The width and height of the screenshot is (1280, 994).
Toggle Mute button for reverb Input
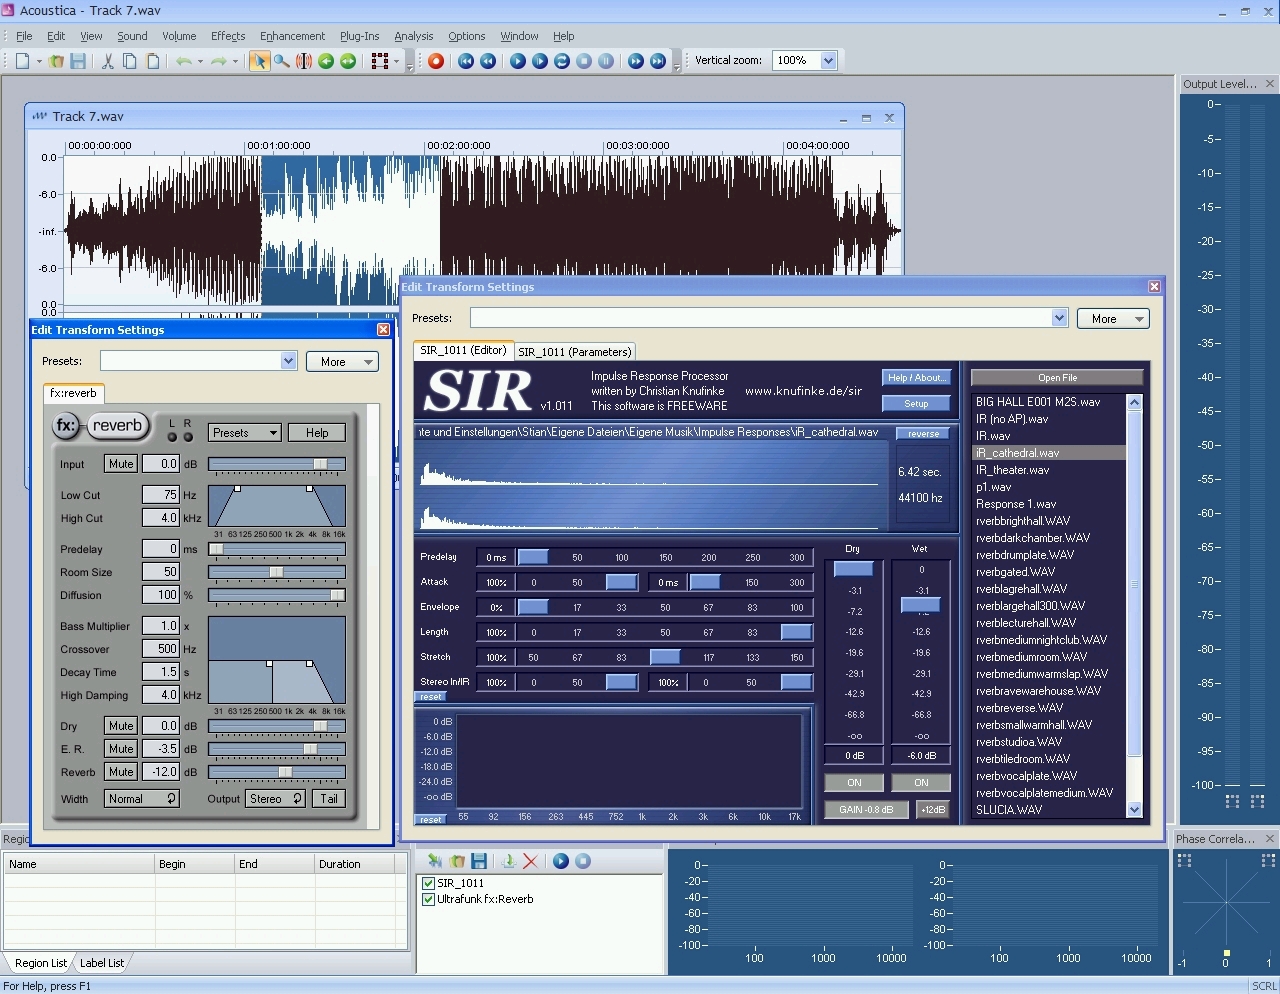(x=121, y=464)
